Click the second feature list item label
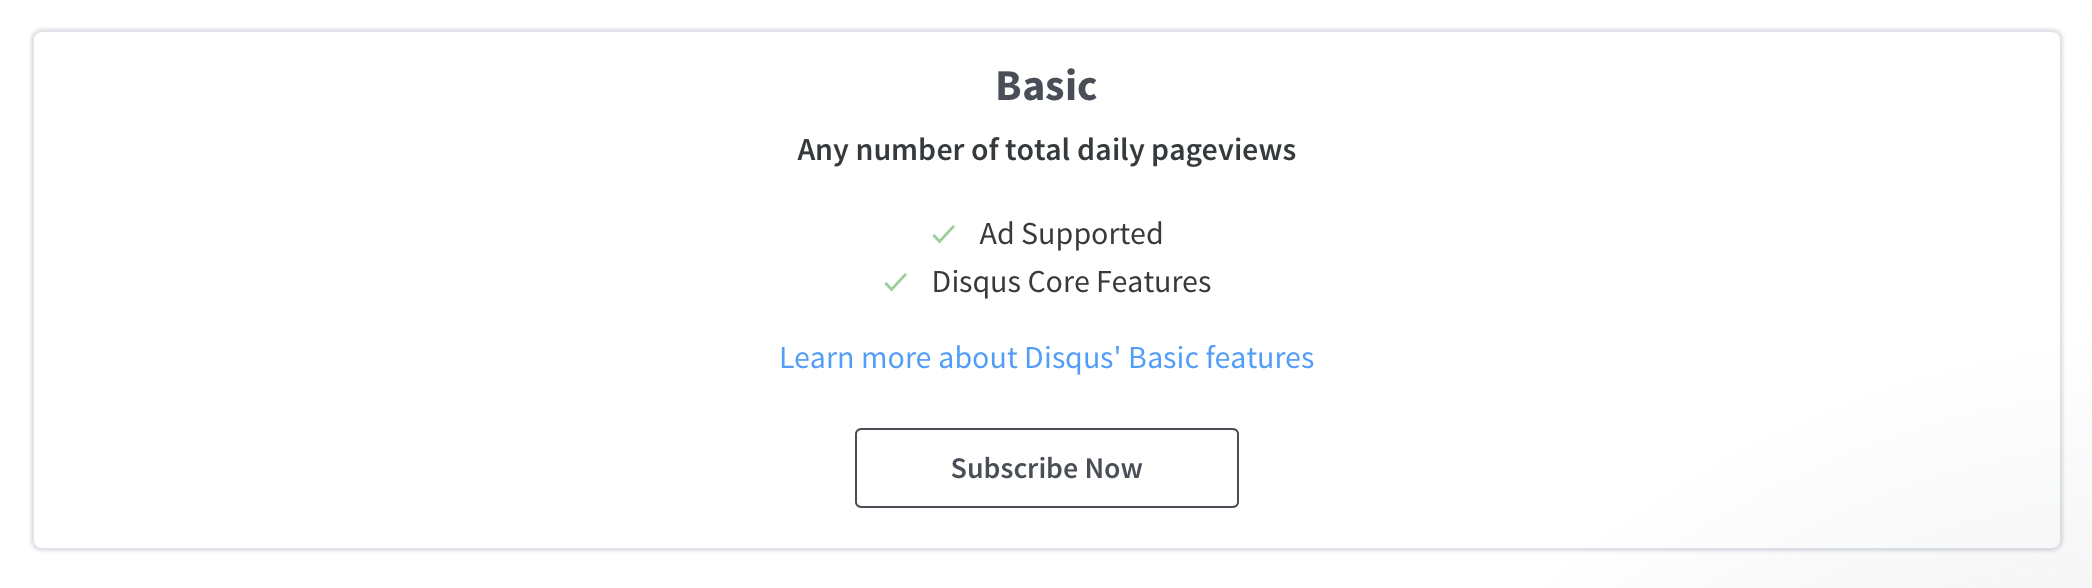Image resolution: width=2092 pixels, height=588 pixels. pos(1070,282)
